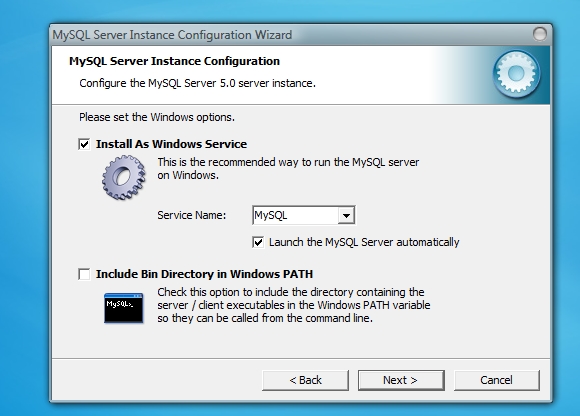Click the Install As Windows Service label
Image resolution: width=580 pixels, height=416 pixels.
coord(171,144)
